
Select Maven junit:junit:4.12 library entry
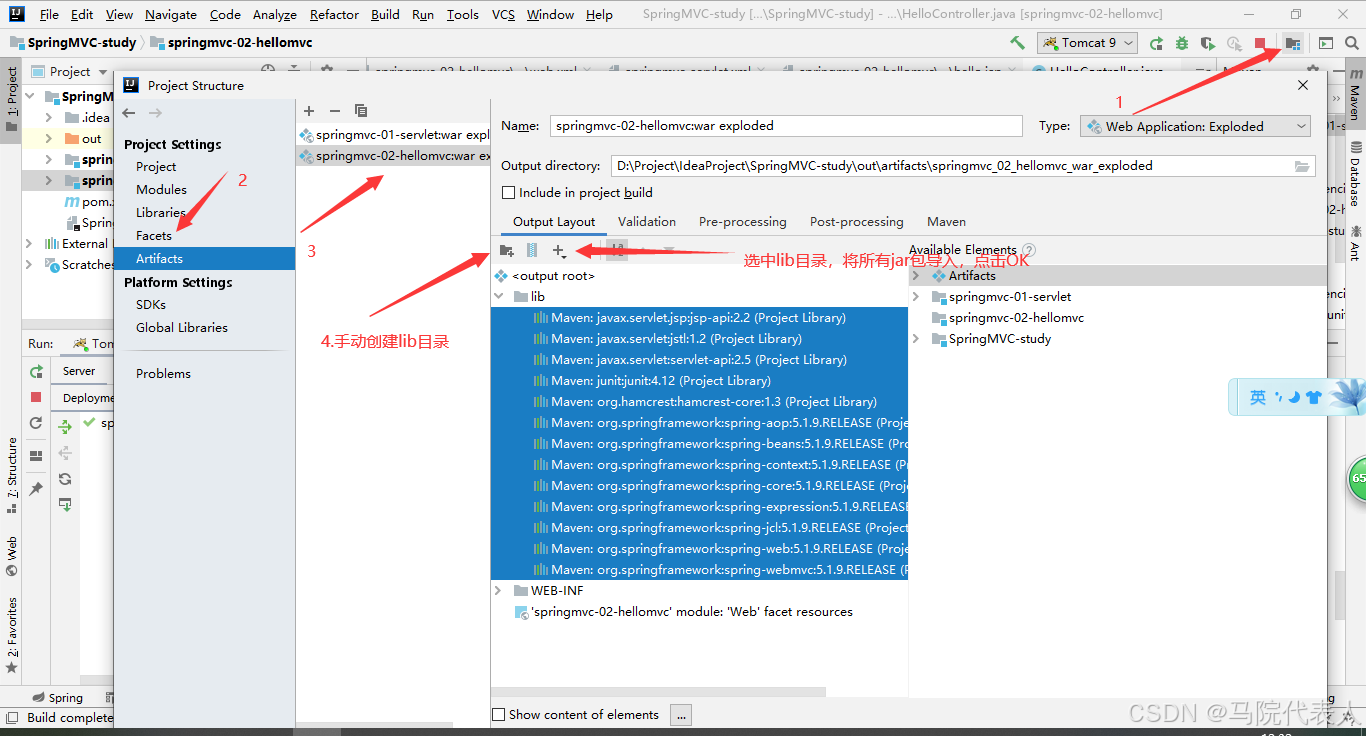coord(660,381)
